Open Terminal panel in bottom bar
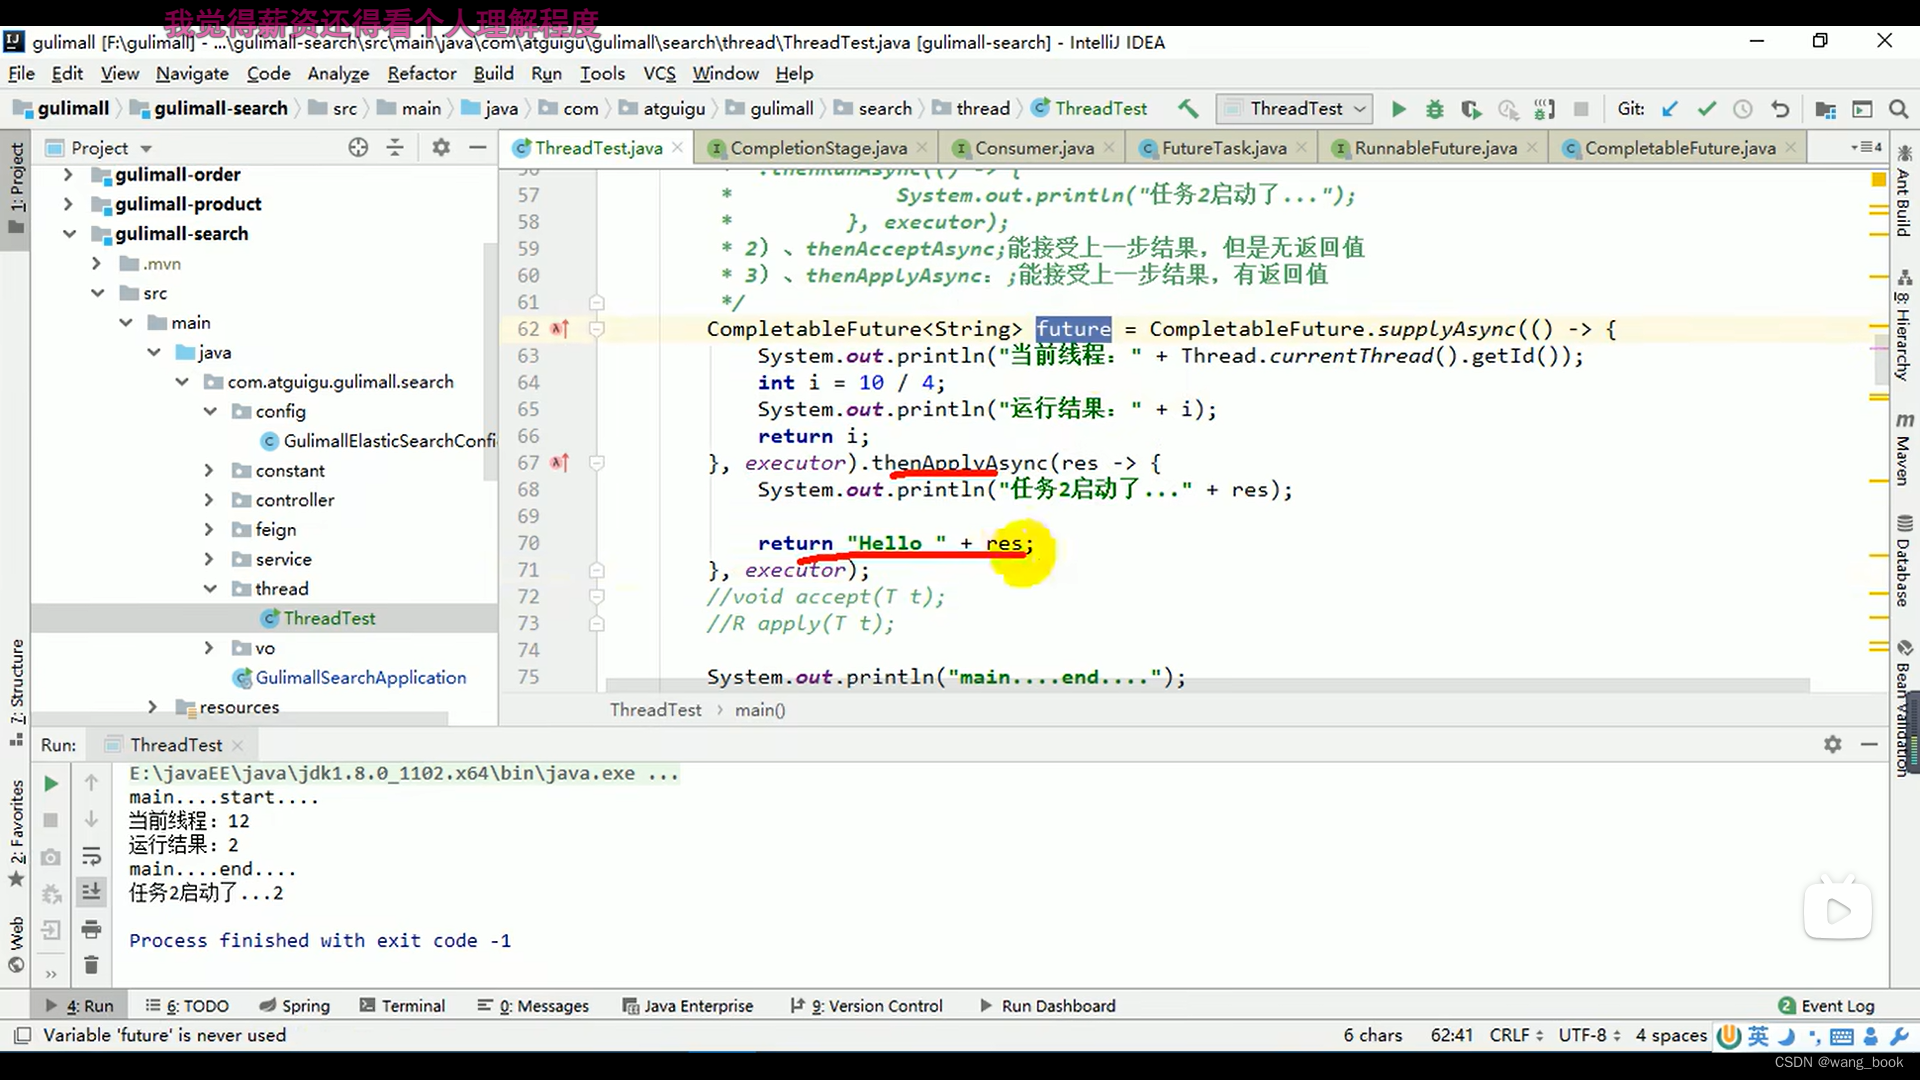The height and width of the screenshot is (1080, 1920). pyautogui.click(x=413, y=1006)
